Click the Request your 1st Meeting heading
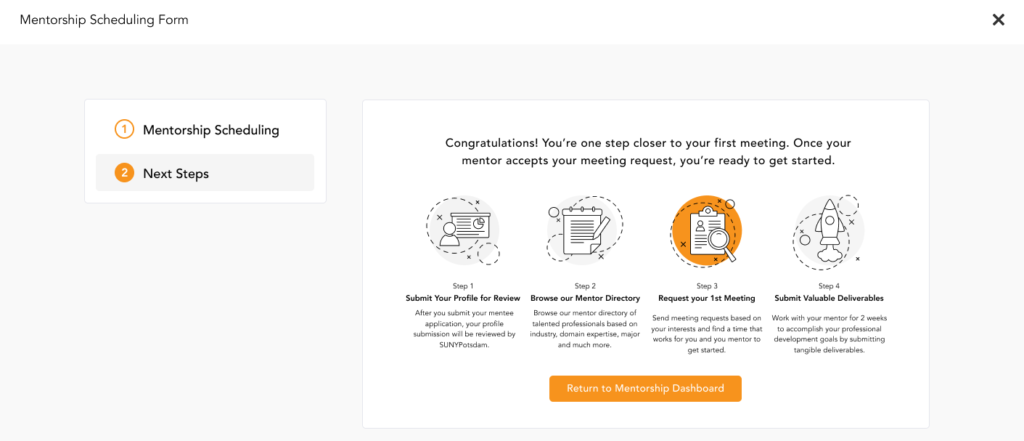Viewport: 1024px width, 441px height. pyautogui.click(x=707, y=298)
